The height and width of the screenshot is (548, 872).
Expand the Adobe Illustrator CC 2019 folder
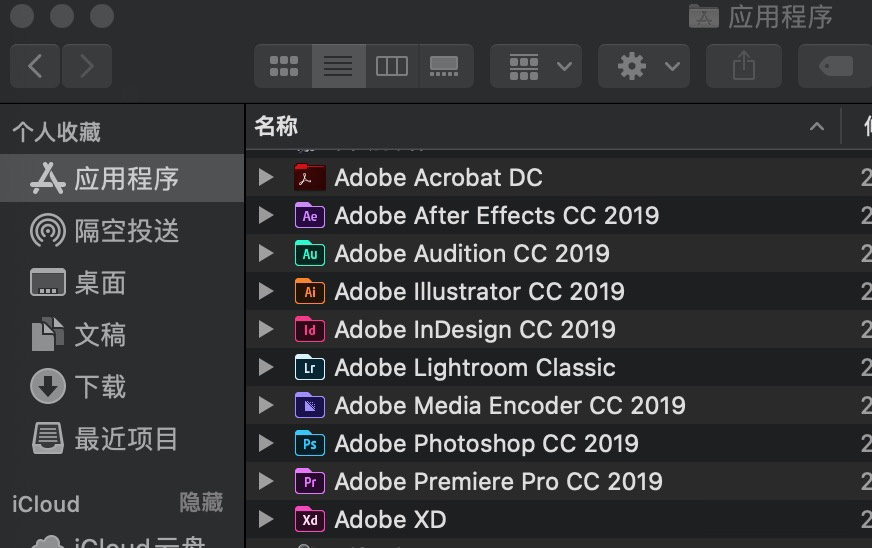pos(266,291)
